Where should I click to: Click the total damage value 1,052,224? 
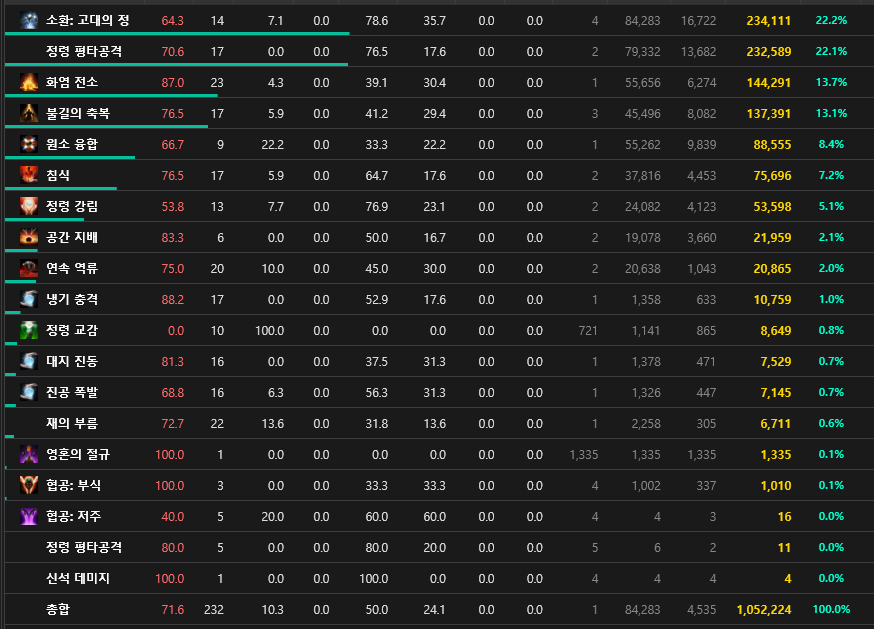(x=763, y=609)
